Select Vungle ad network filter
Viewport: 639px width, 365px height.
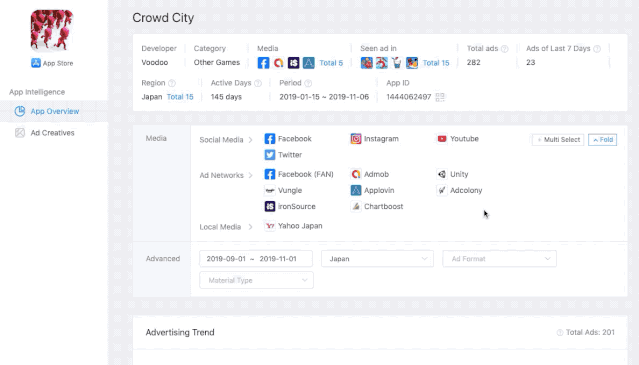(x=283, y=190)
